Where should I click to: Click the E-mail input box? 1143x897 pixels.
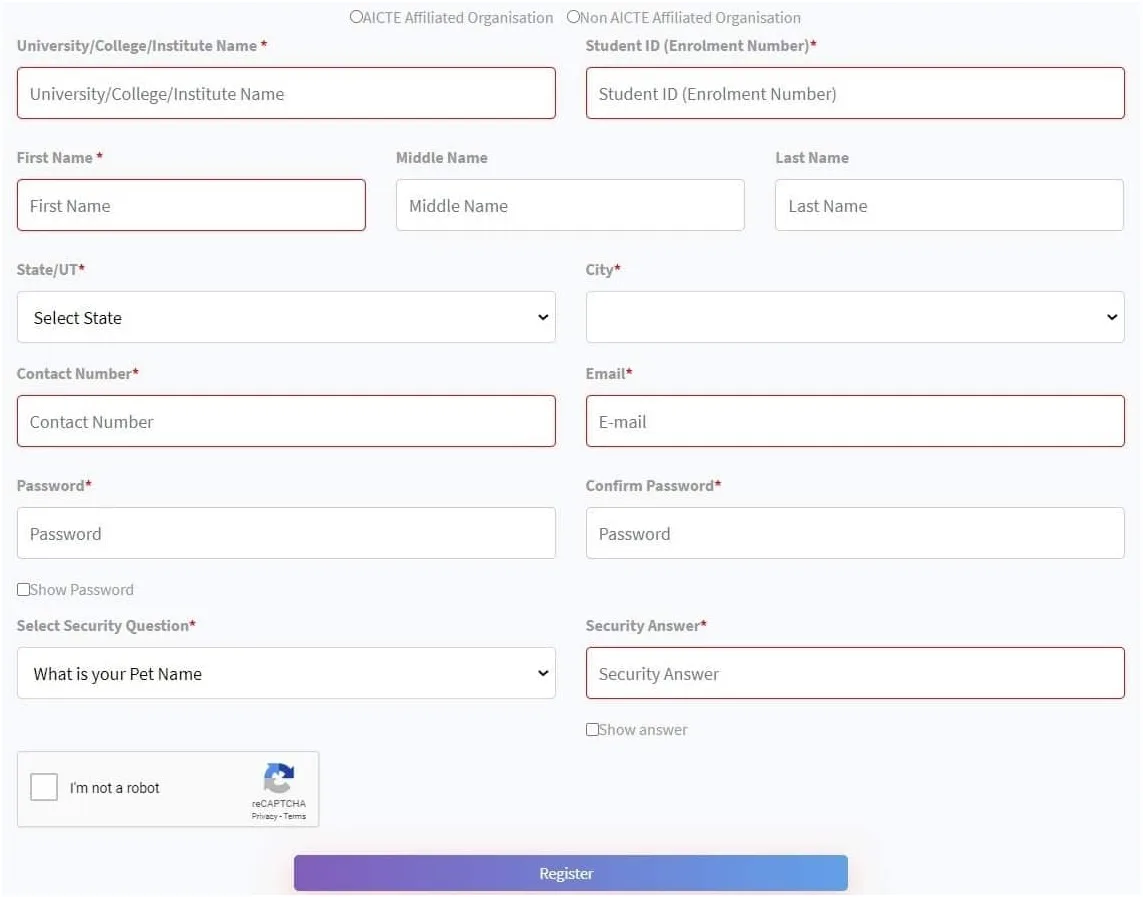[855, 421]
